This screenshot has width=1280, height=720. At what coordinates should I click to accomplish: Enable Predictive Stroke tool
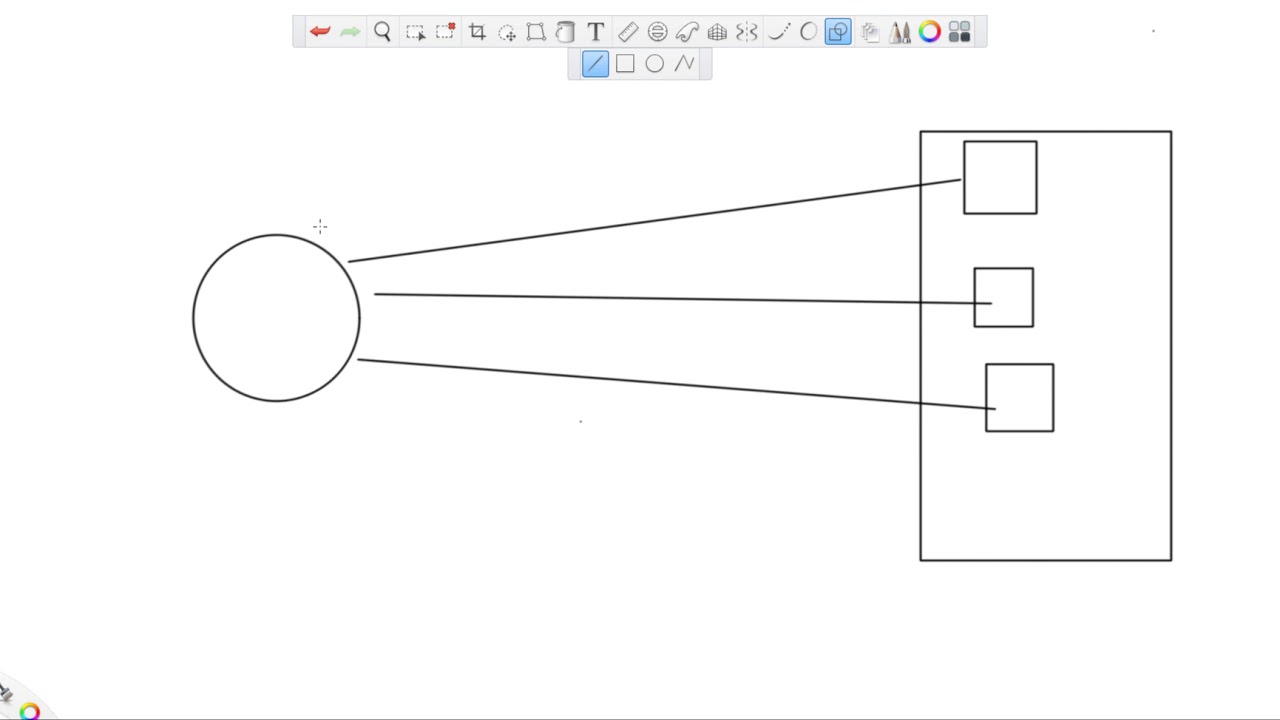808,32
